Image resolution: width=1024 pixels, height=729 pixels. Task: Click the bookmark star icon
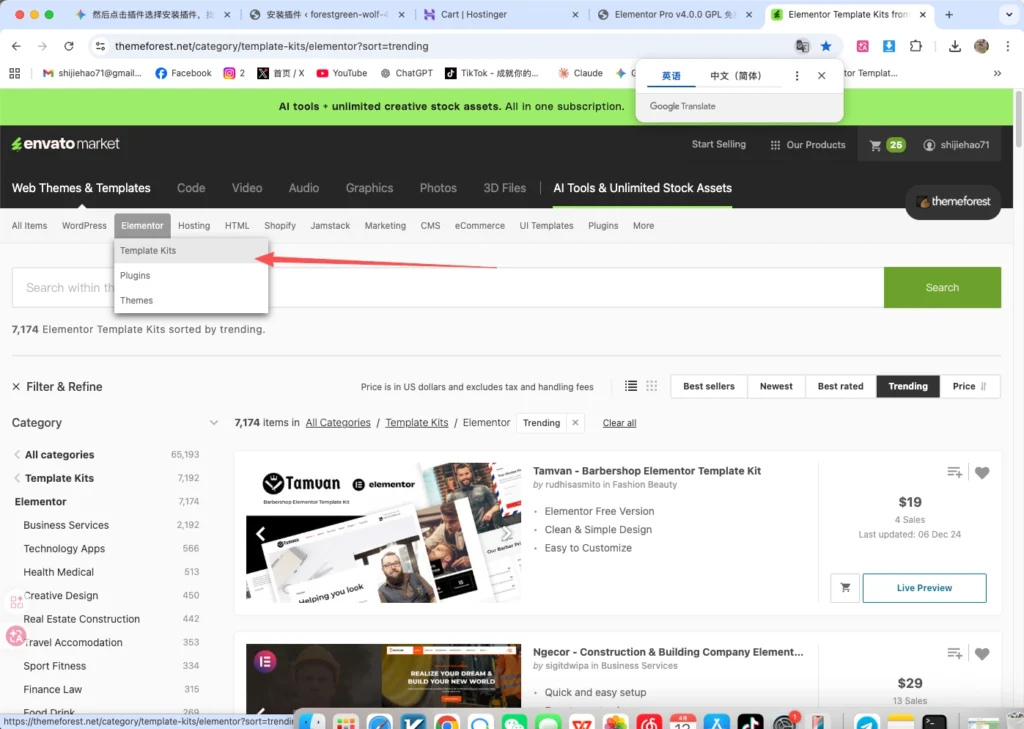[826, 46]
